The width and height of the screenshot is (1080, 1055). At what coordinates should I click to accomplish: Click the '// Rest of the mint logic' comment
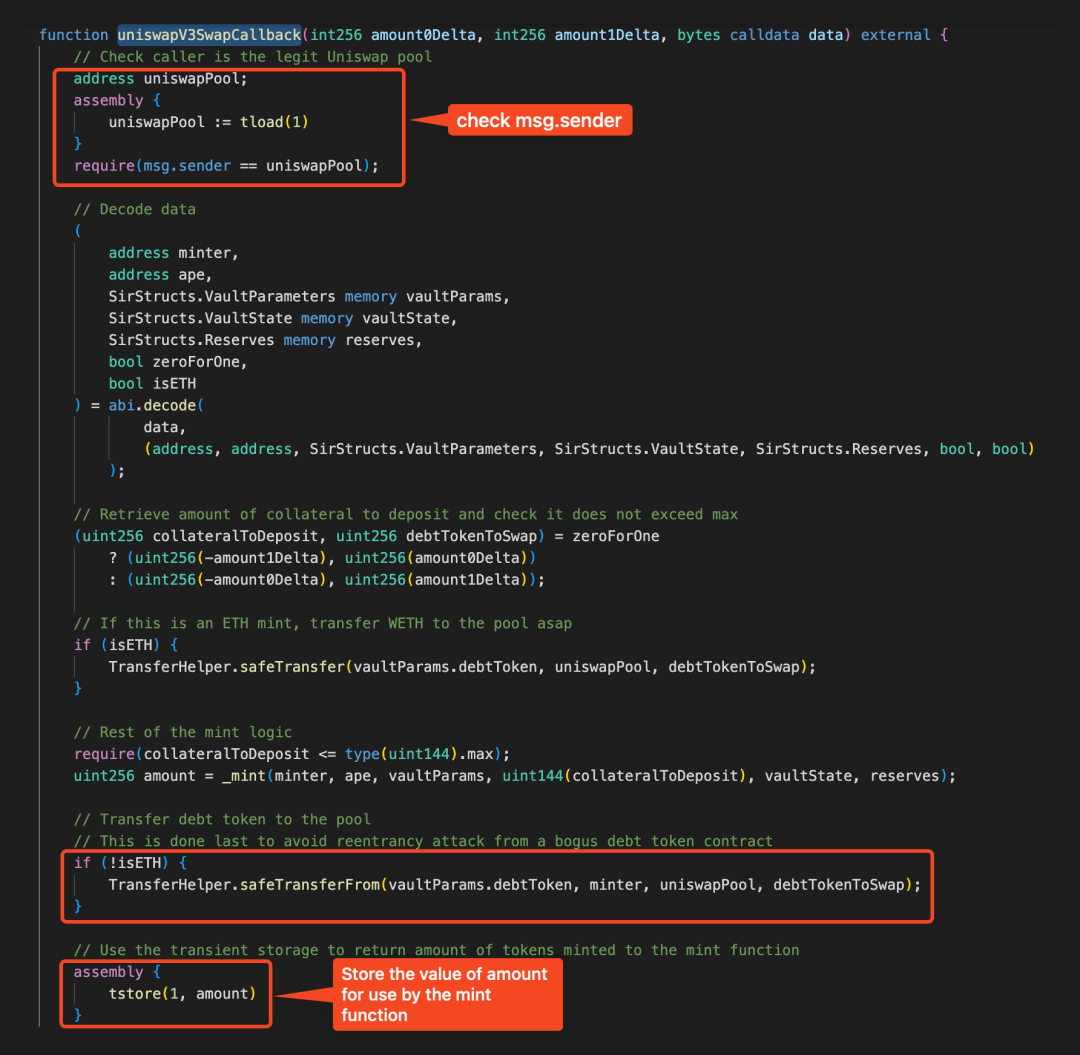[x=183, y=732]
